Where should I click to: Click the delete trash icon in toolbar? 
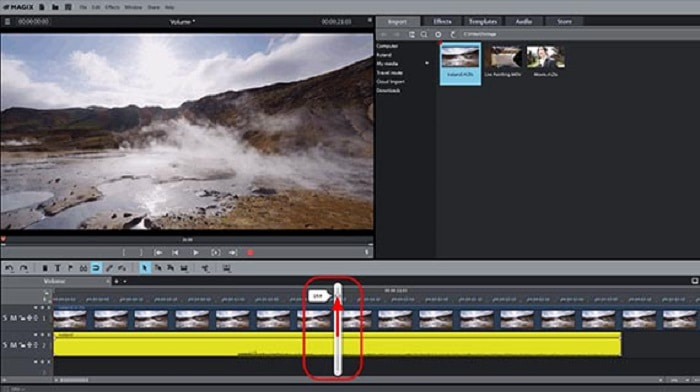point(45,268)
